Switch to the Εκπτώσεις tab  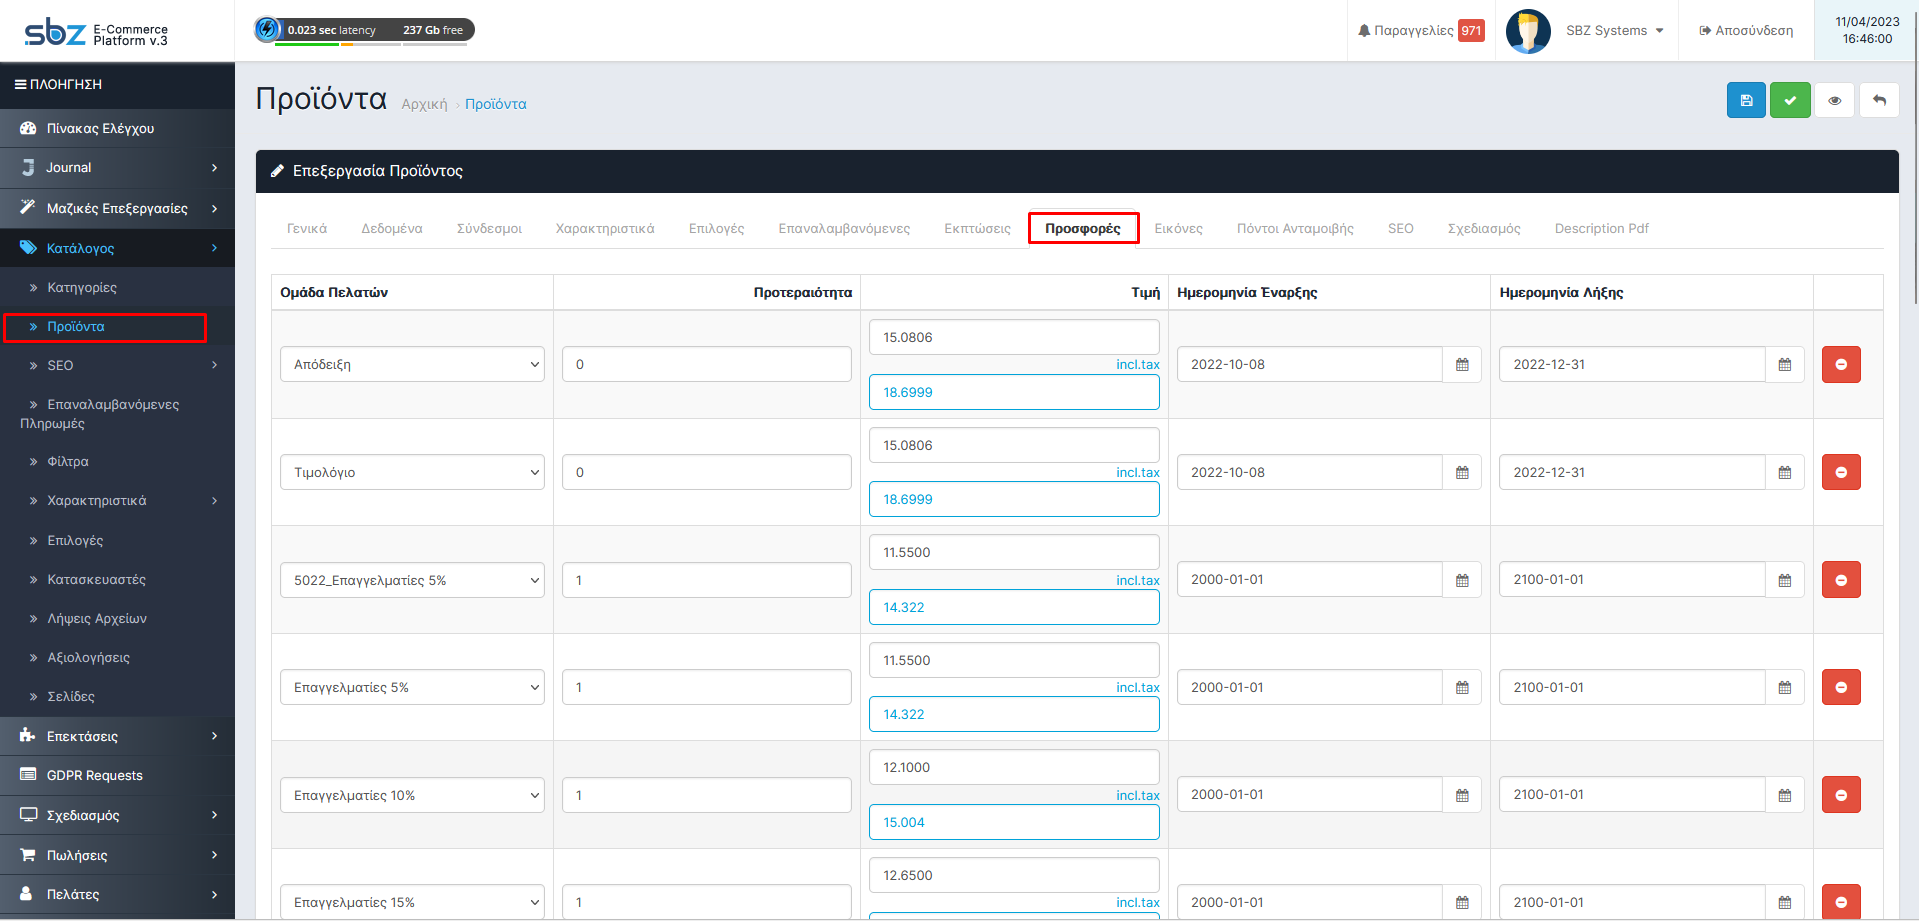(x=977, y=229)
